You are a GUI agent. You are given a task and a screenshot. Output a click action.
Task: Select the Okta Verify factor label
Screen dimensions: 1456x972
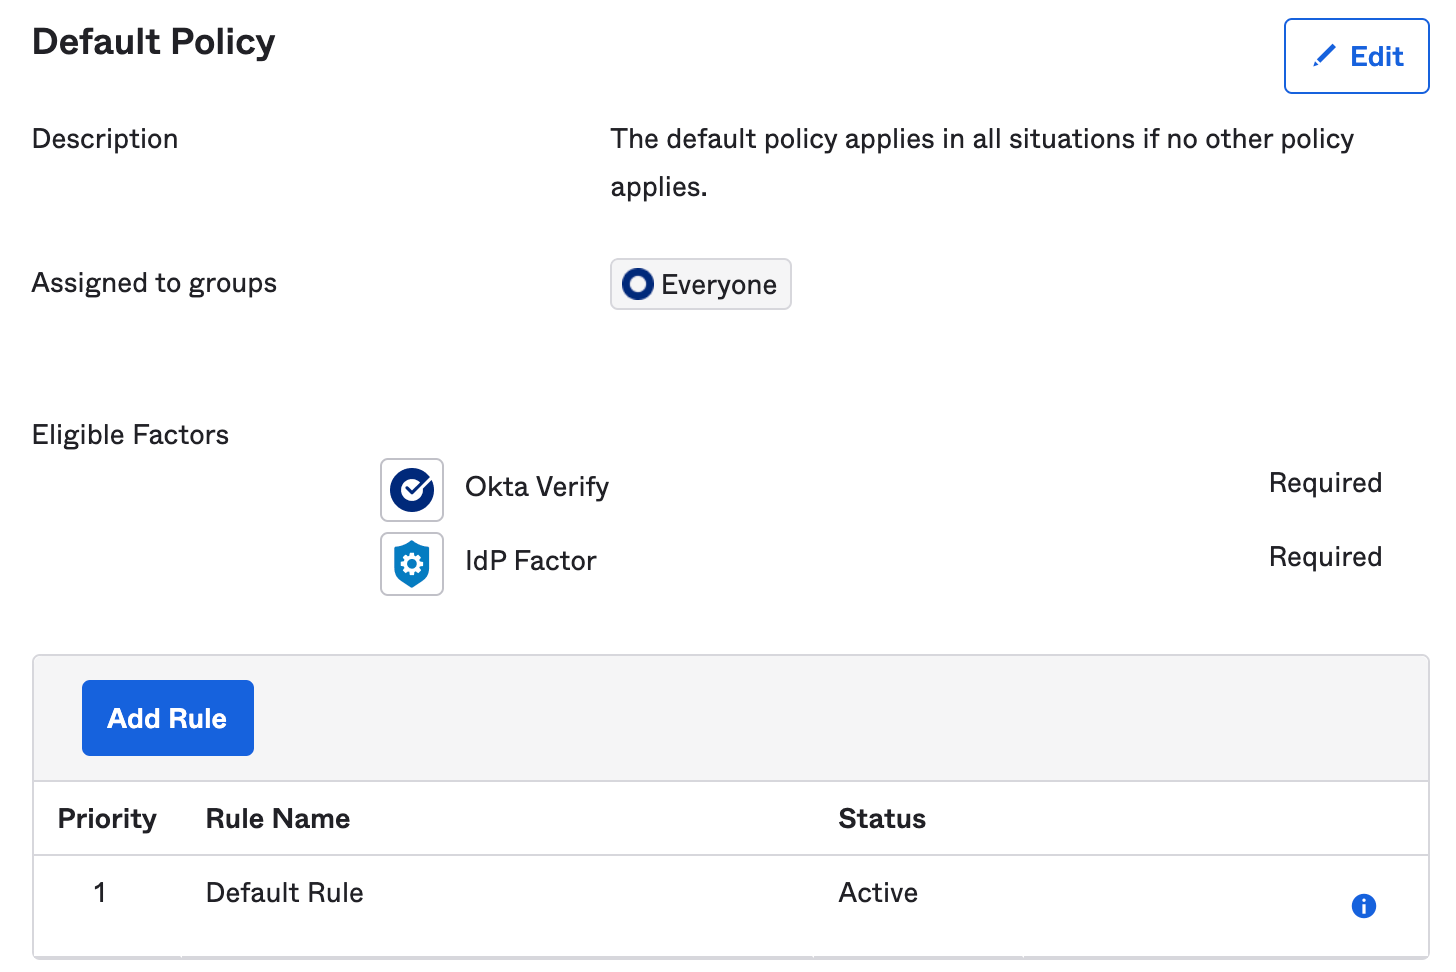coord(537,487)
